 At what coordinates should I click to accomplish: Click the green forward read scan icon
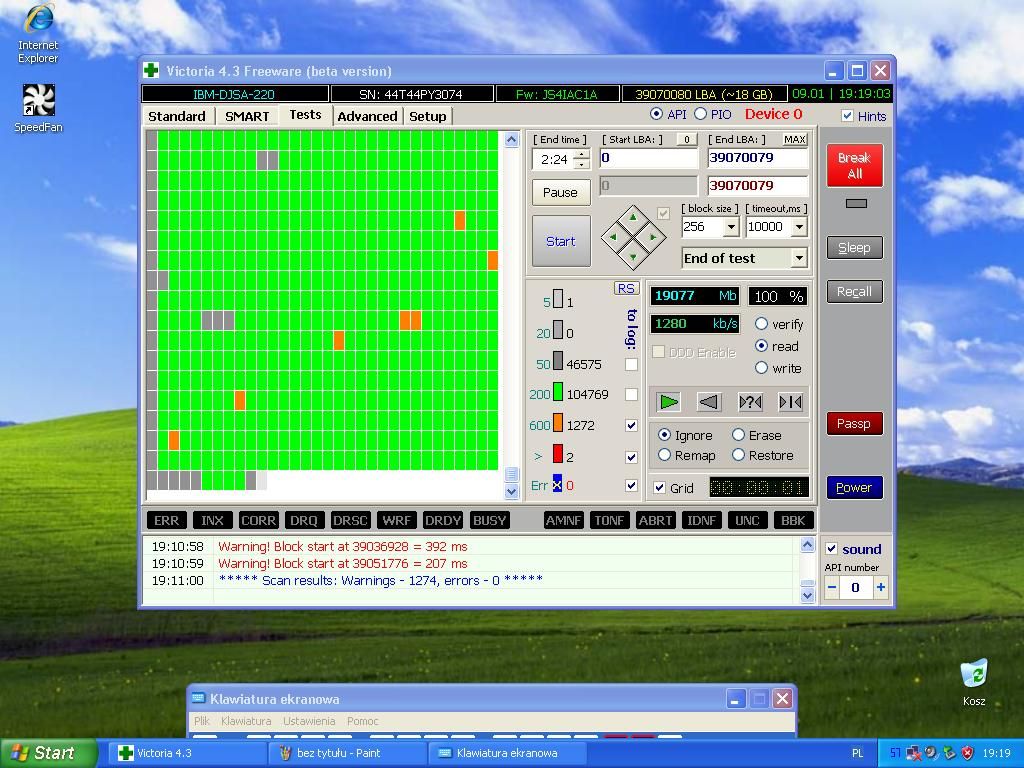click(670, 402)
